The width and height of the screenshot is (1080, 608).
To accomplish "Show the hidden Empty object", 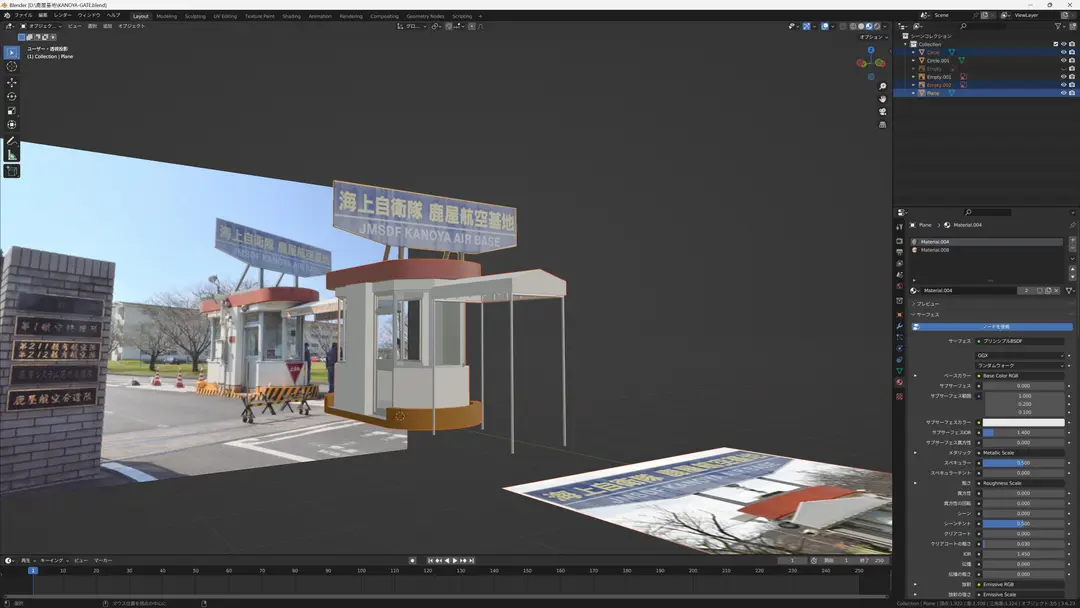I will (x=1063, y=69).
